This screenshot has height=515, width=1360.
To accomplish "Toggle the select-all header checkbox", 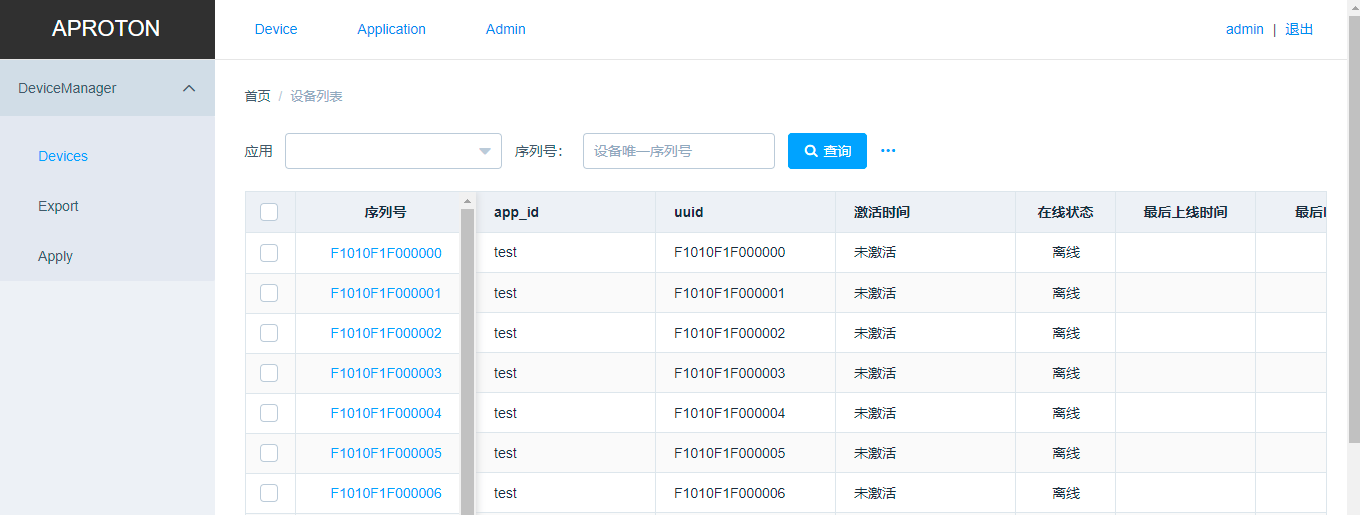I will [269, 212].
